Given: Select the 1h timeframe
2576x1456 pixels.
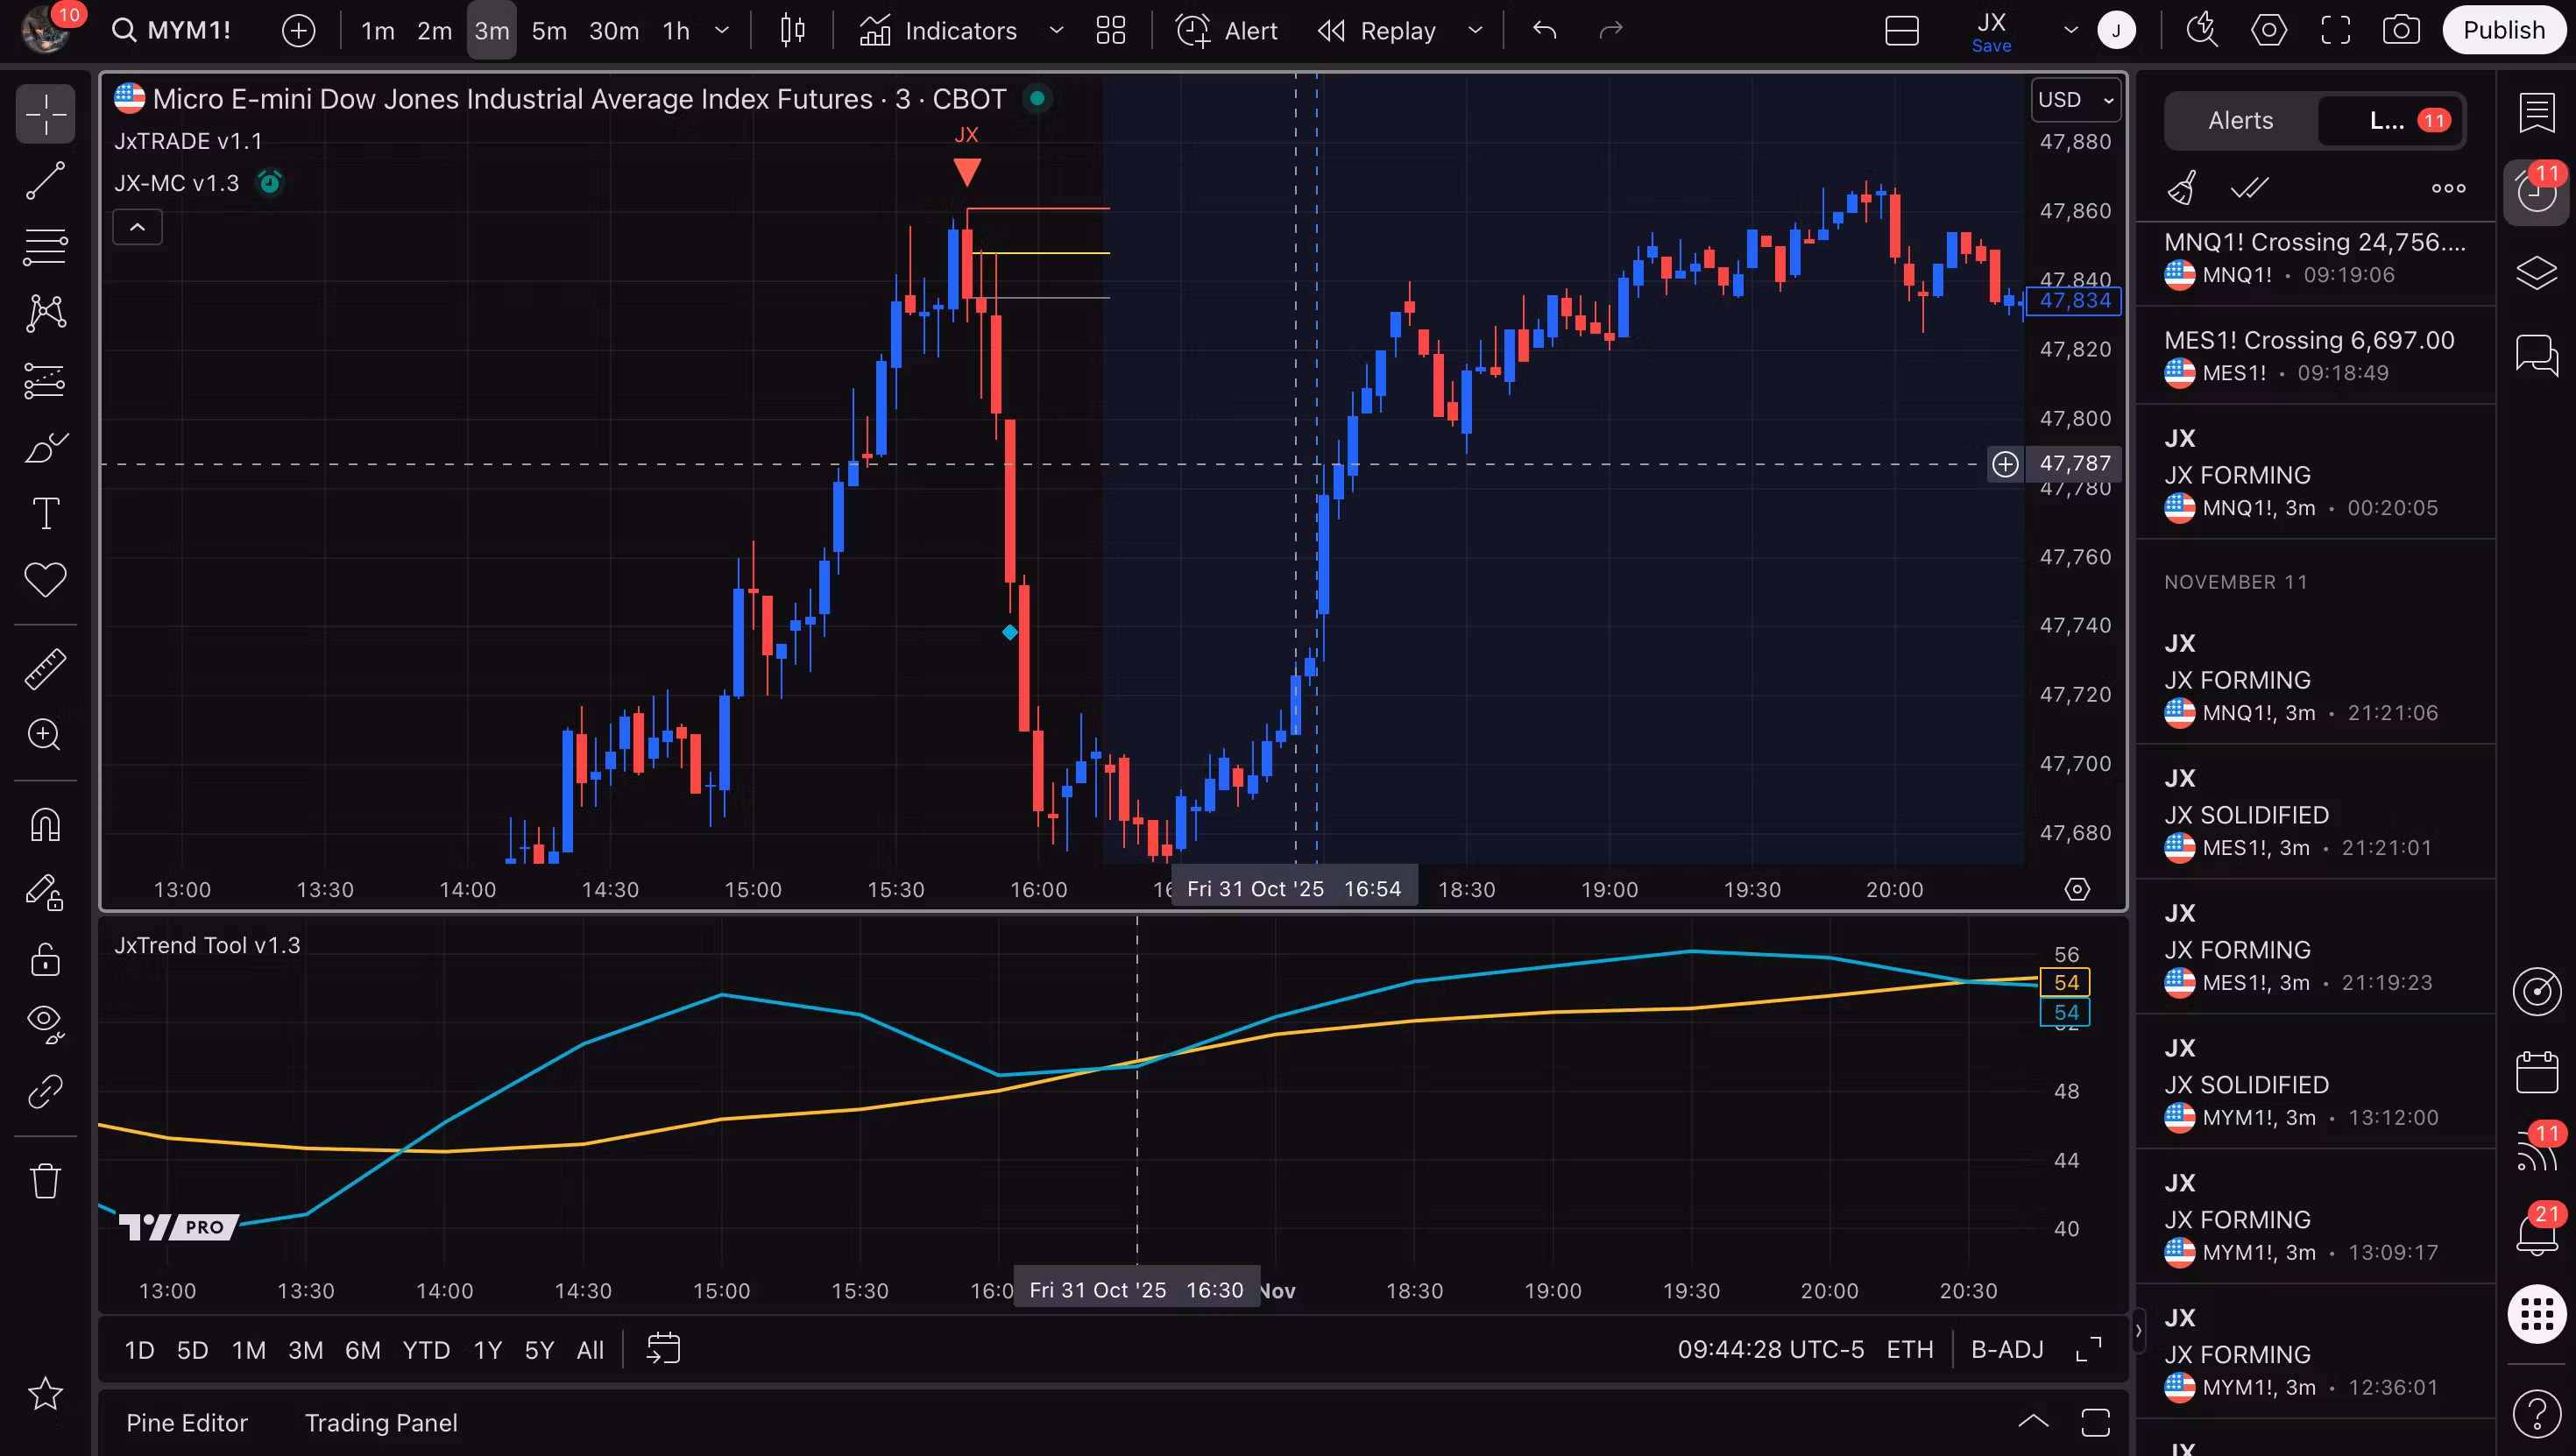Looking at the screenshot, I should 676,31.
